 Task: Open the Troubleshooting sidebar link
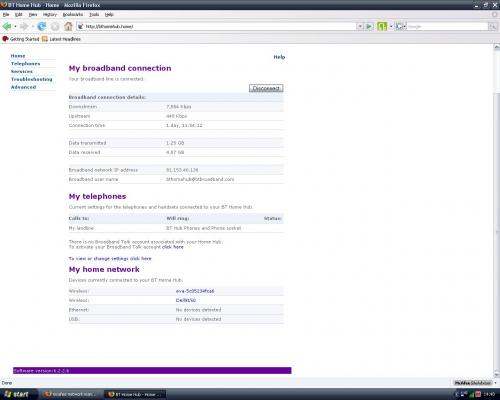32,79
